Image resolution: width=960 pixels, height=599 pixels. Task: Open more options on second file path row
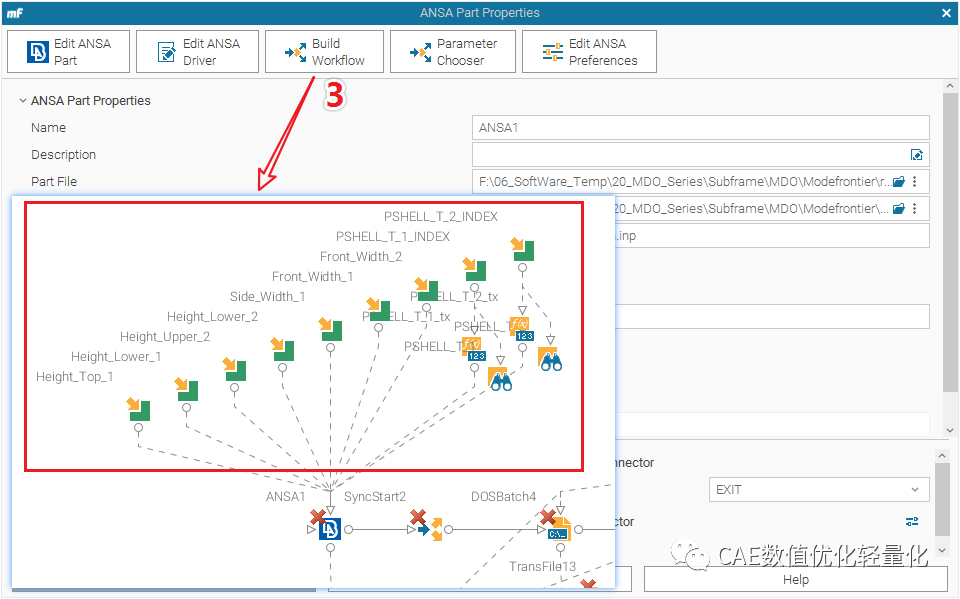tap(915, 209)
